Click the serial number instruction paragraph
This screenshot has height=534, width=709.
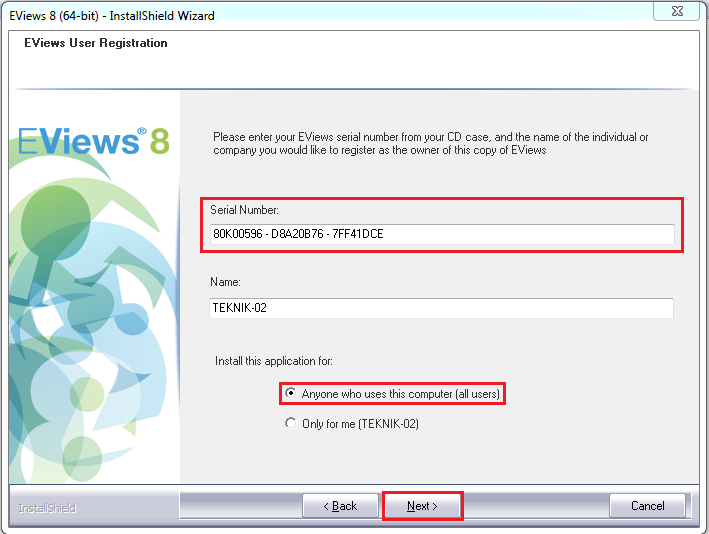[x=430, y=143]
